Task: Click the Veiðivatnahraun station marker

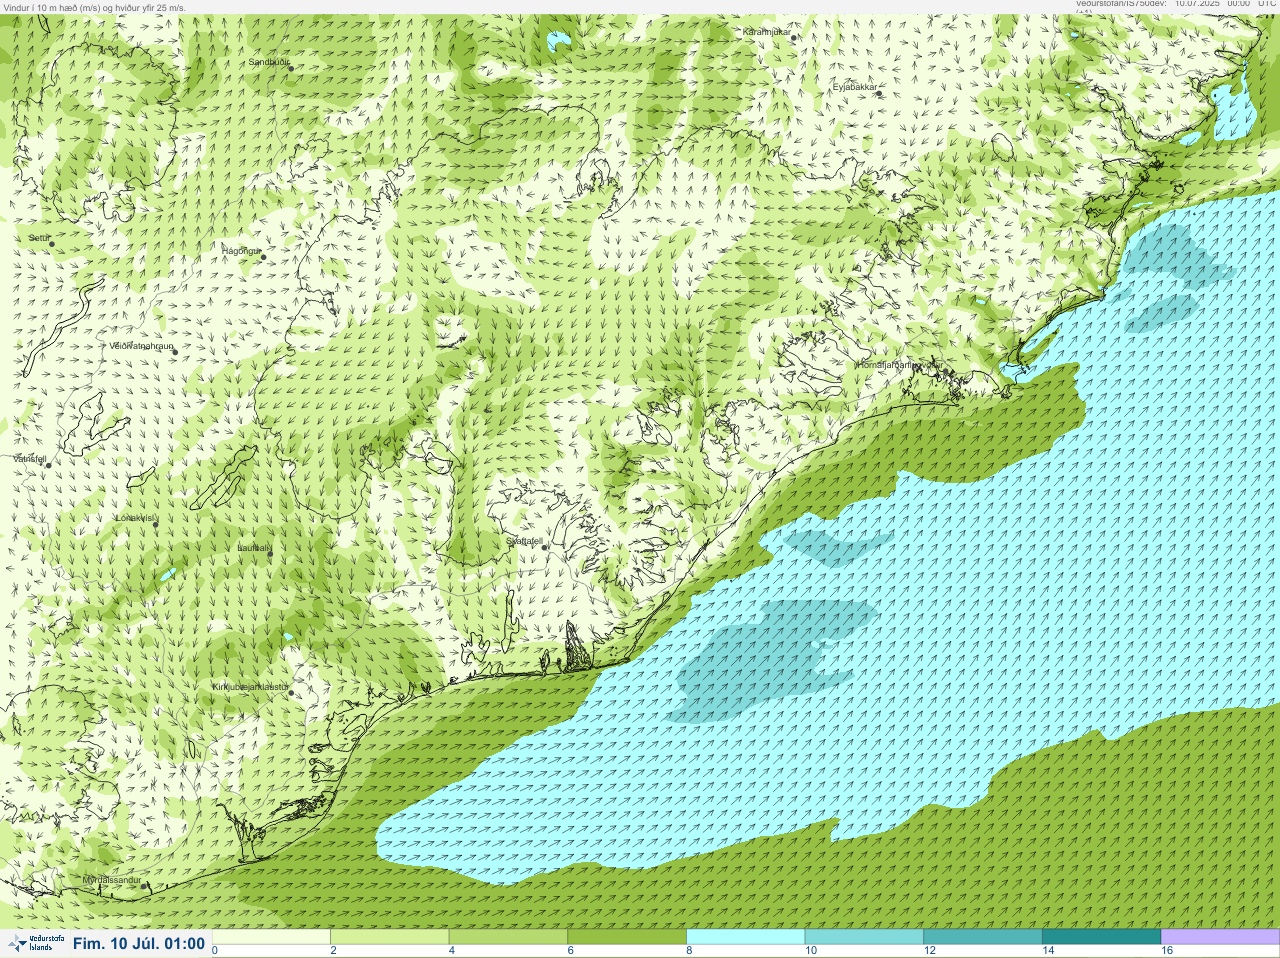Action: click(x=174, y=352)
